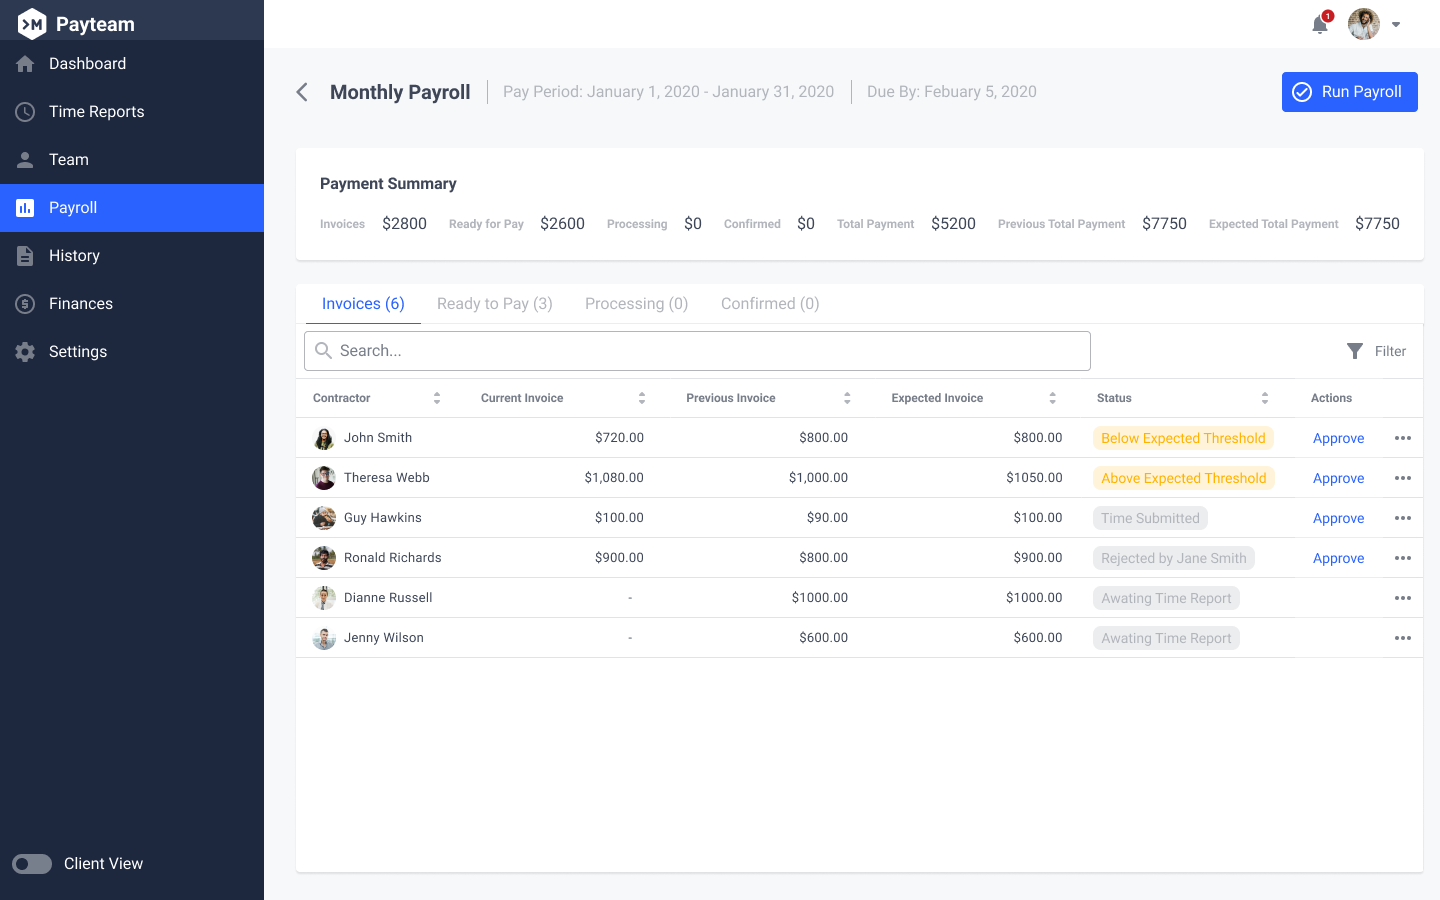Image resolution: width=1440 pixels, height=900 pixels.
Task: Click the Payteam logo icon
Action: coord(32,24)
